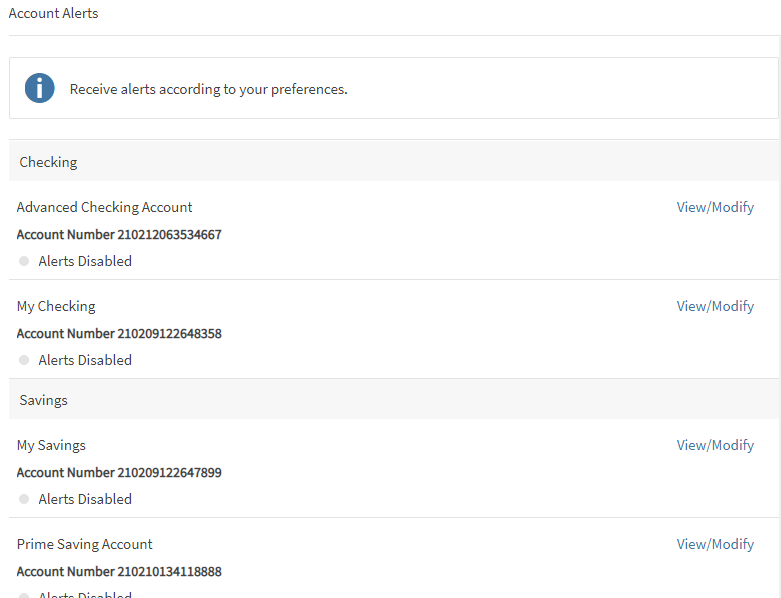Click the Prime Saving Account name
781x598 pixels.
(85, 544)
